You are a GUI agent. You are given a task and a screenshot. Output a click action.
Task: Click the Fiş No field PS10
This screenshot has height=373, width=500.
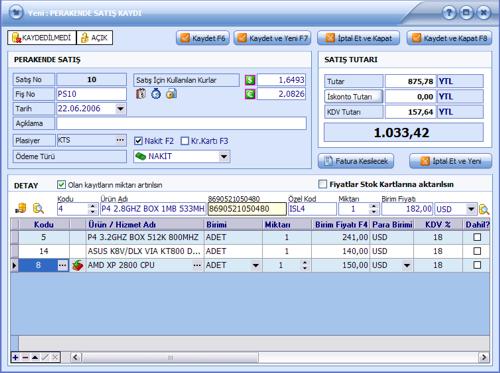[91, 94]
